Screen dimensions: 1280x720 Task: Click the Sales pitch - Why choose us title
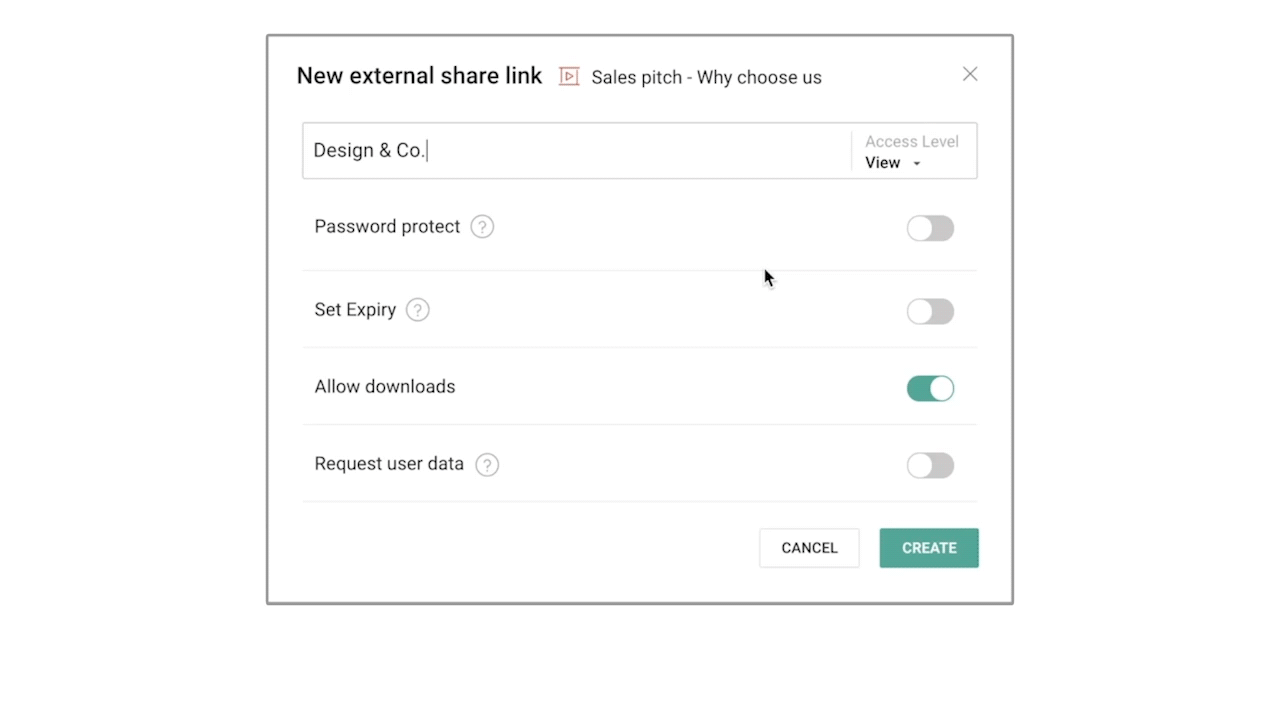706,78
